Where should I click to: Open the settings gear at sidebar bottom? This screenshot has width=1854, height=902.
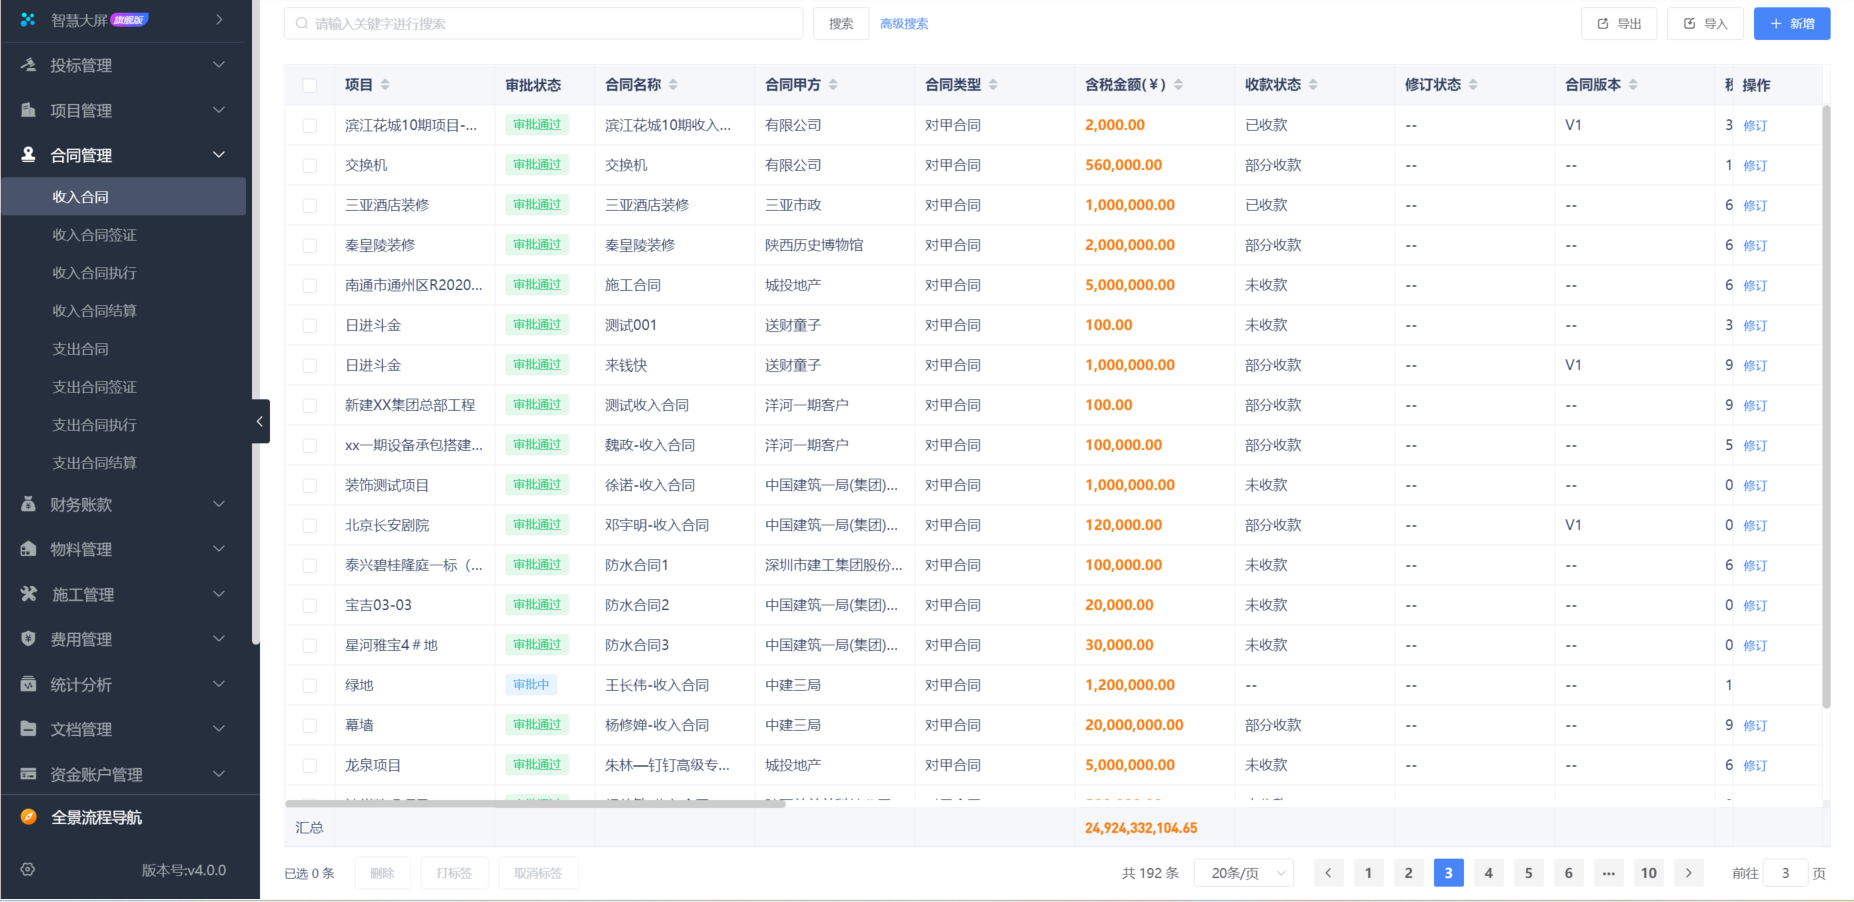tap(27, 870)
